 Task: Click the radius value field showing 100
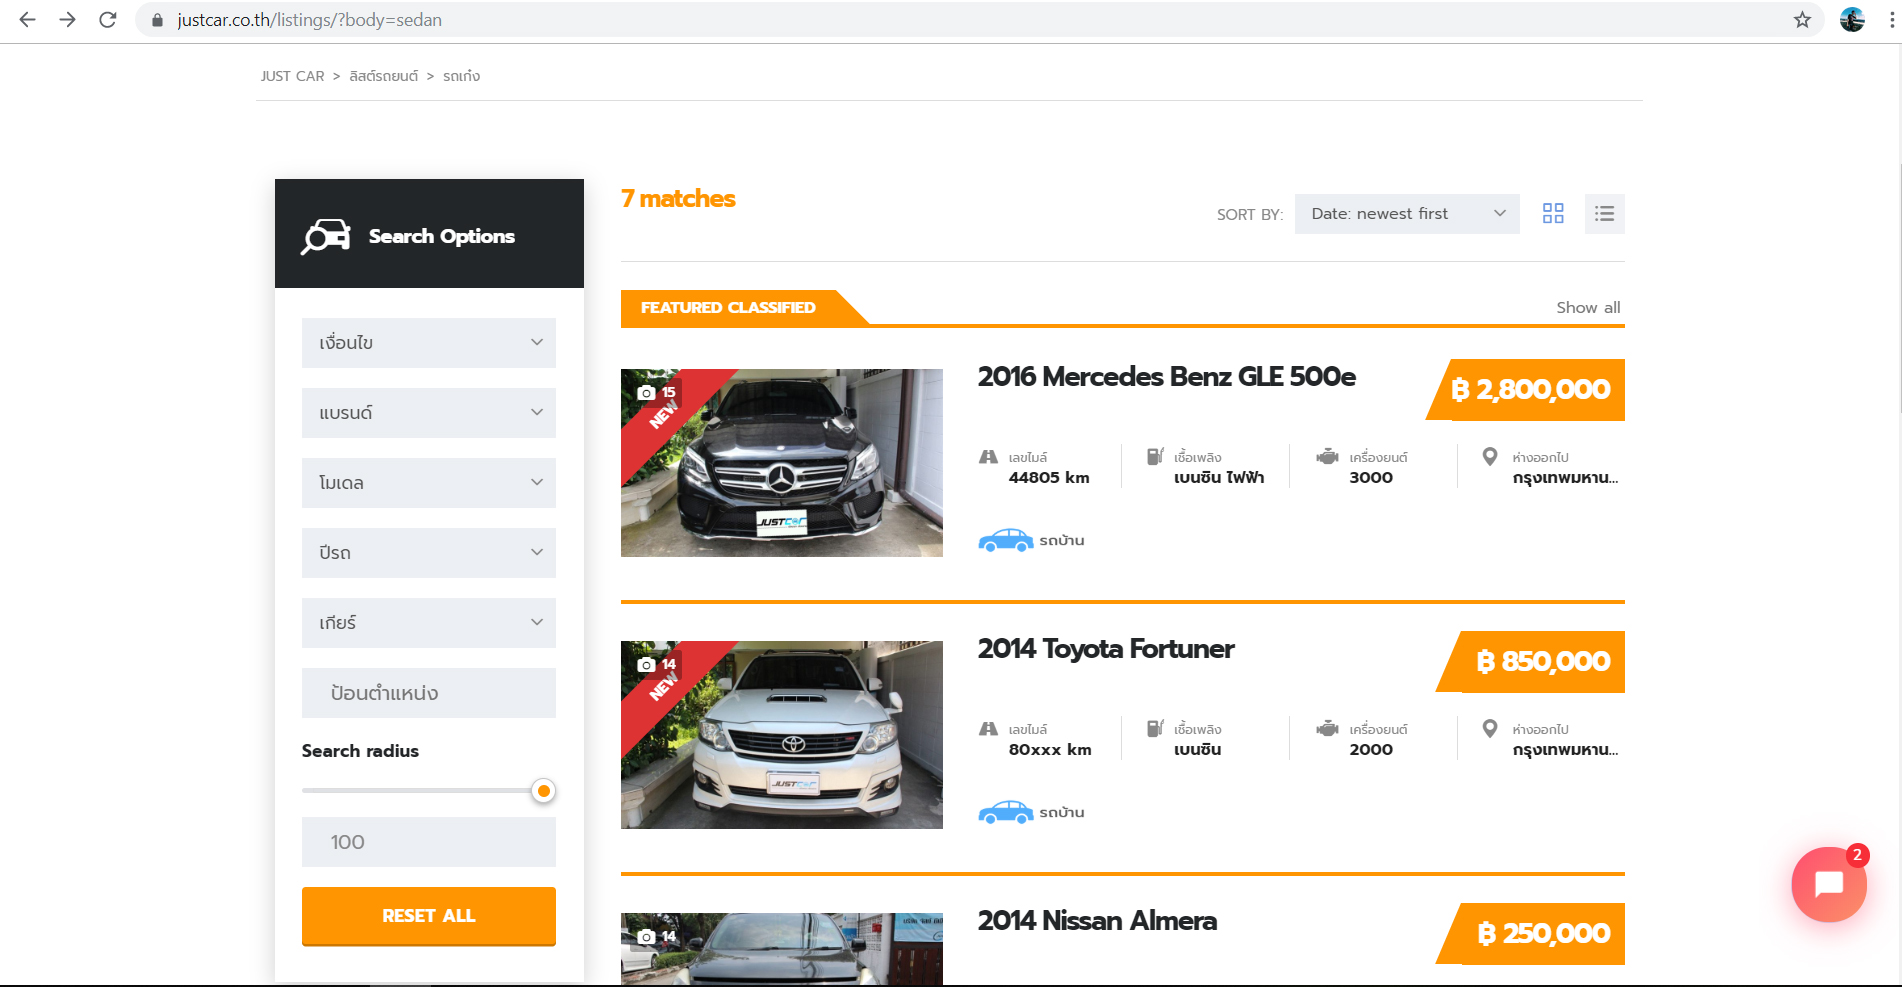429,842
